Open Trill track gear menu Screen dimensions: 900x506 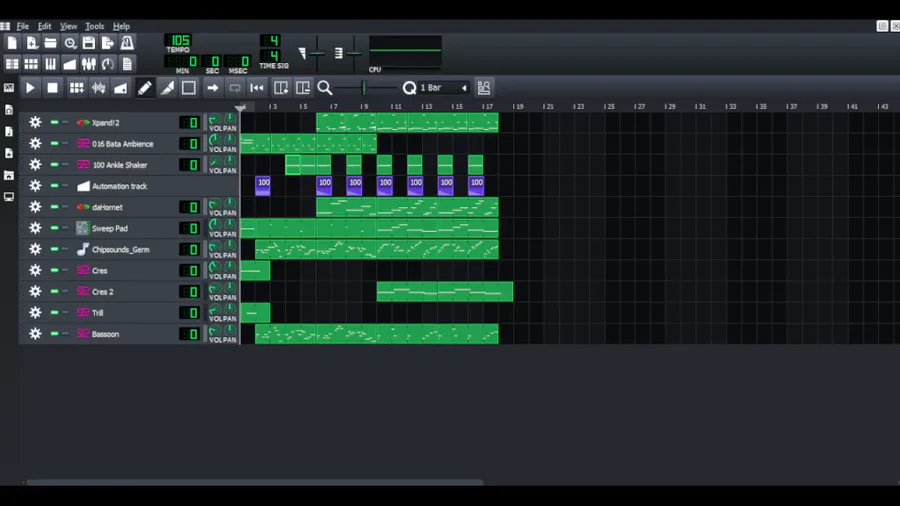35,313
